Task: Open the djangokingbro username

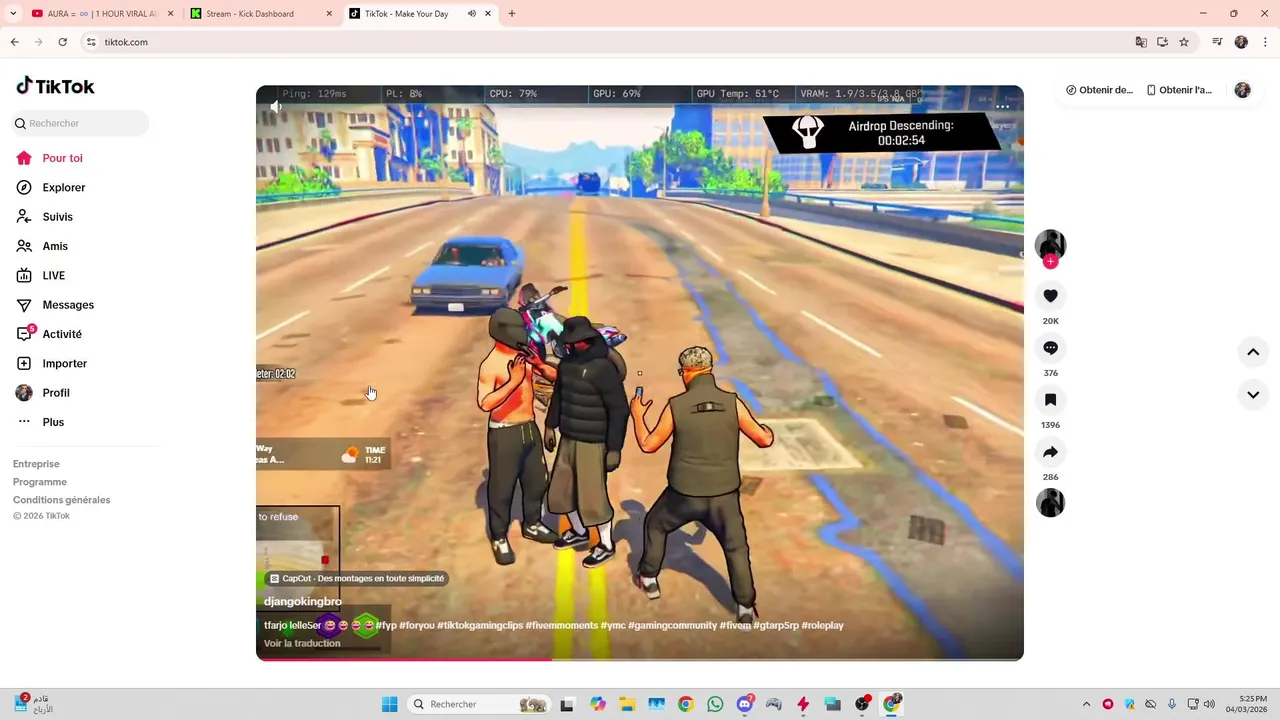Action: pos(303,602)
